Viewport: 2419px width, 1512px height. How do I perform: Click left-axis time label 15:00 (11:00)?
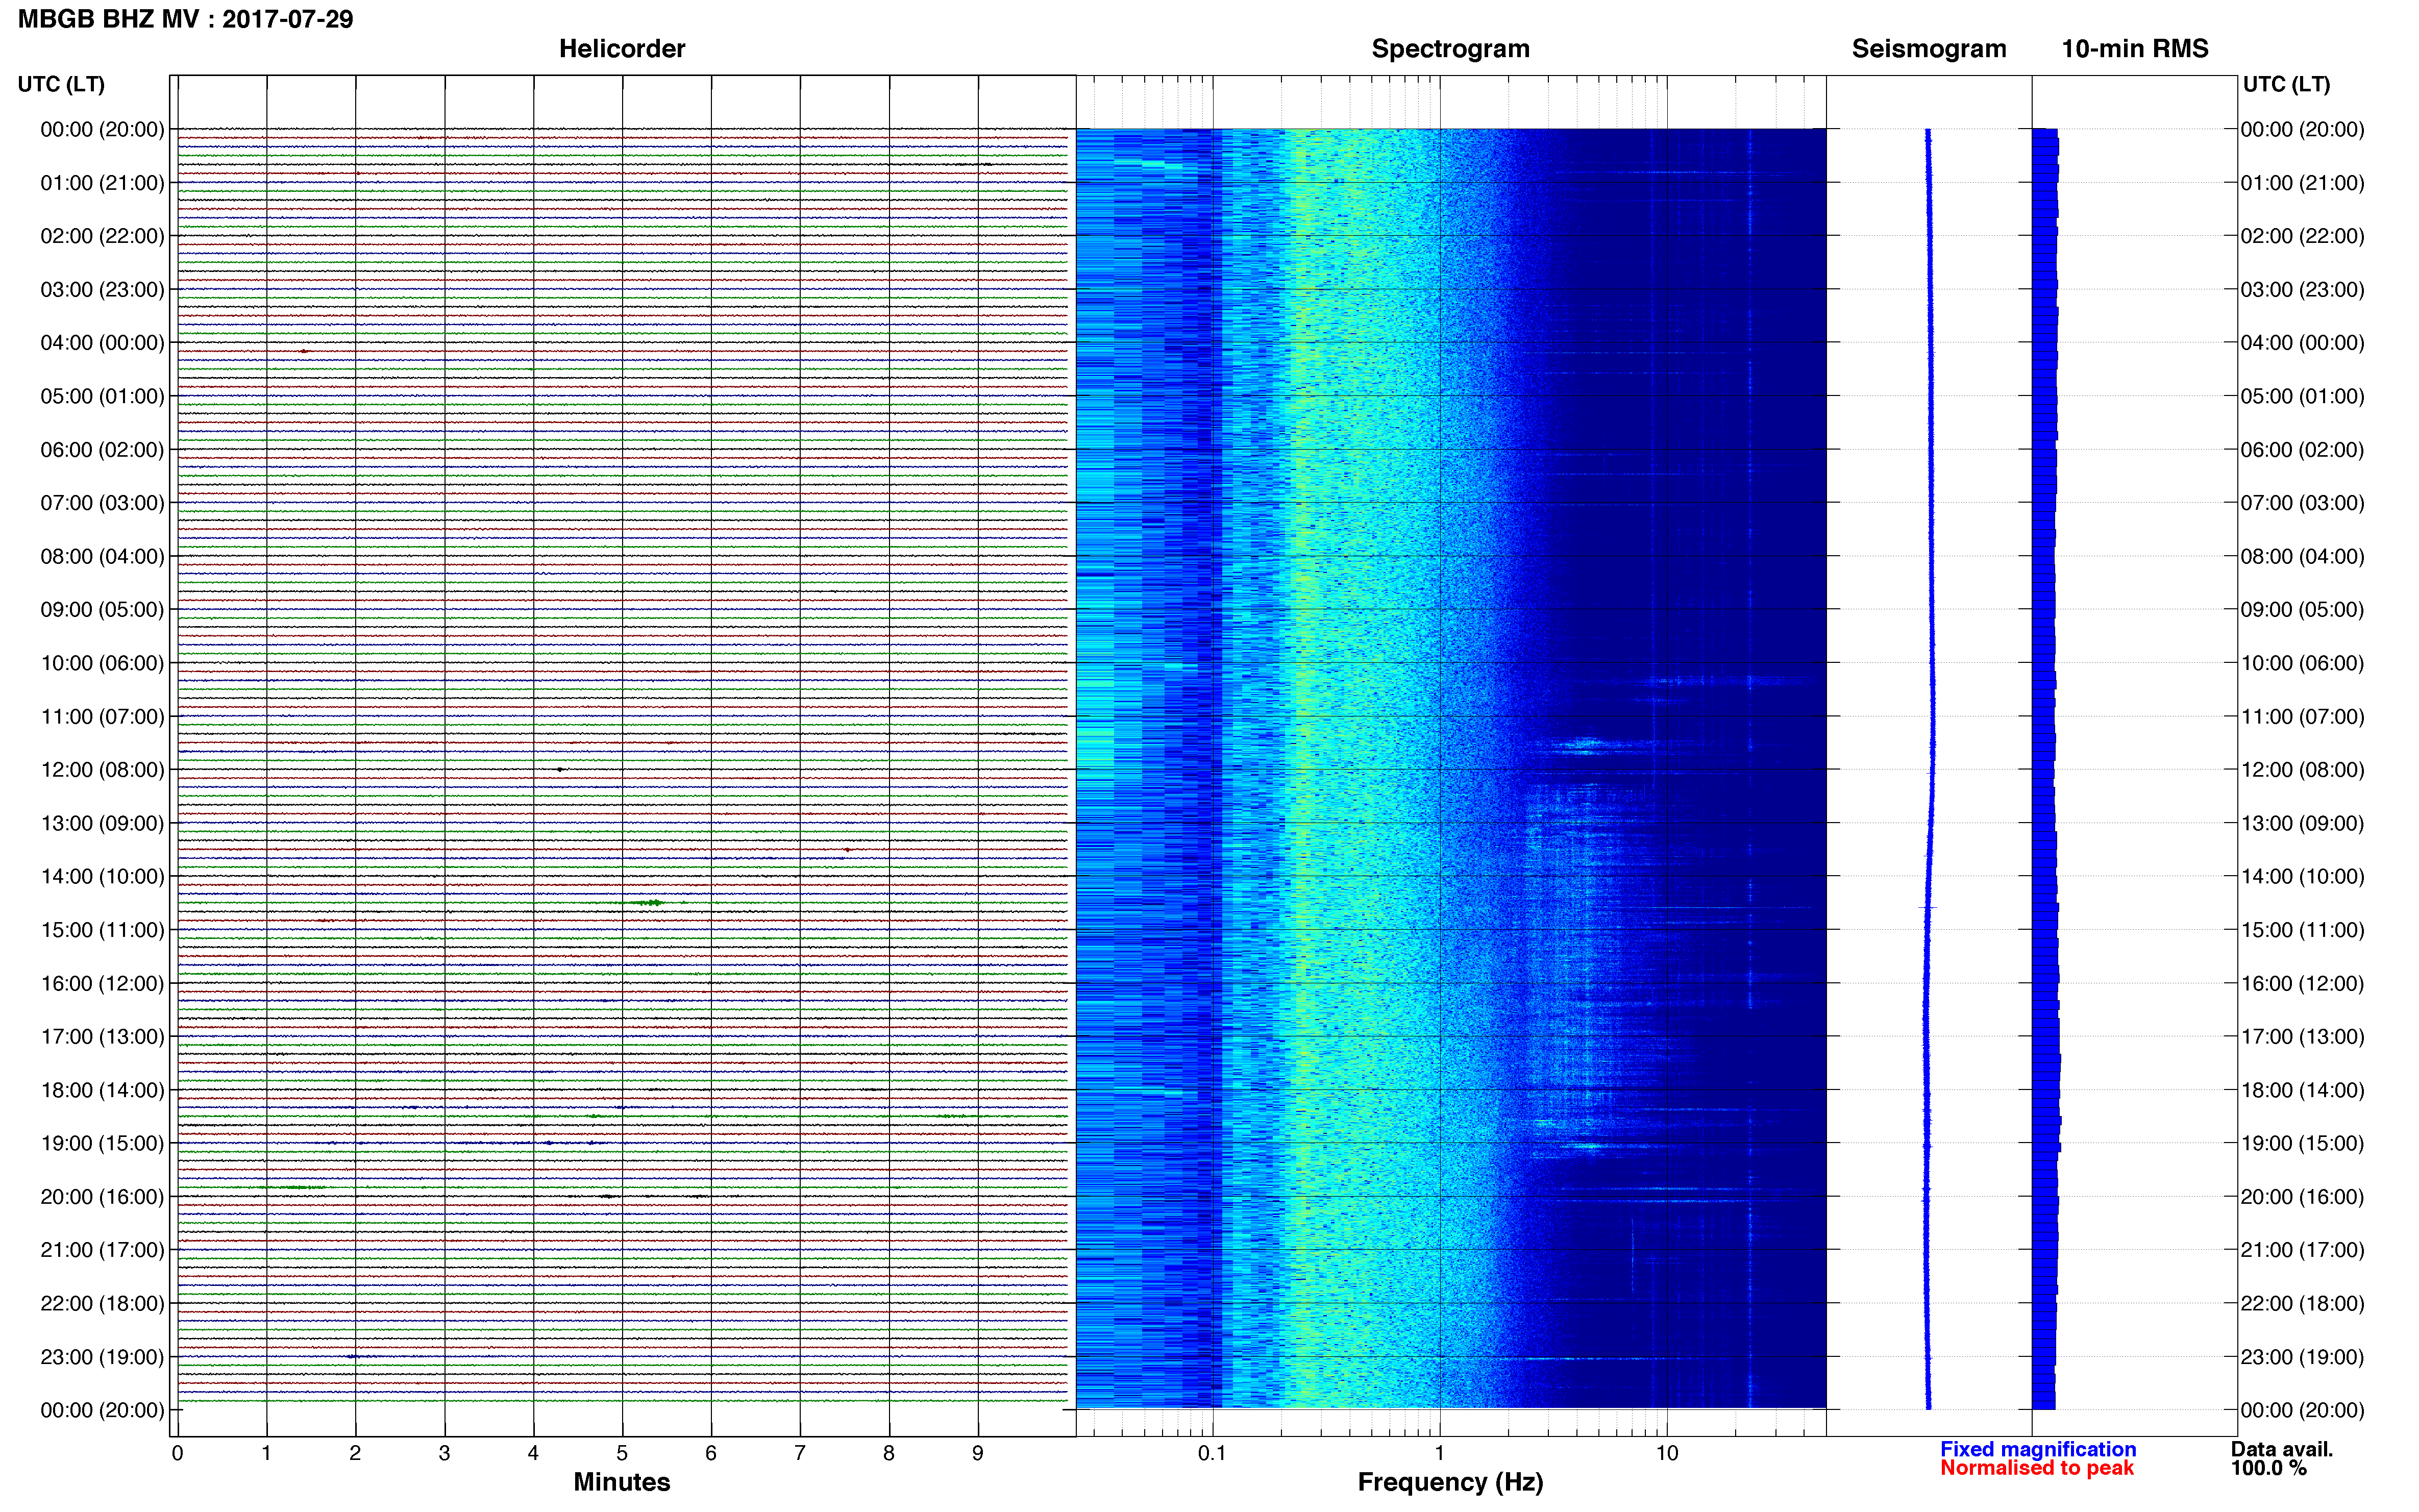(x=102, y=930)
